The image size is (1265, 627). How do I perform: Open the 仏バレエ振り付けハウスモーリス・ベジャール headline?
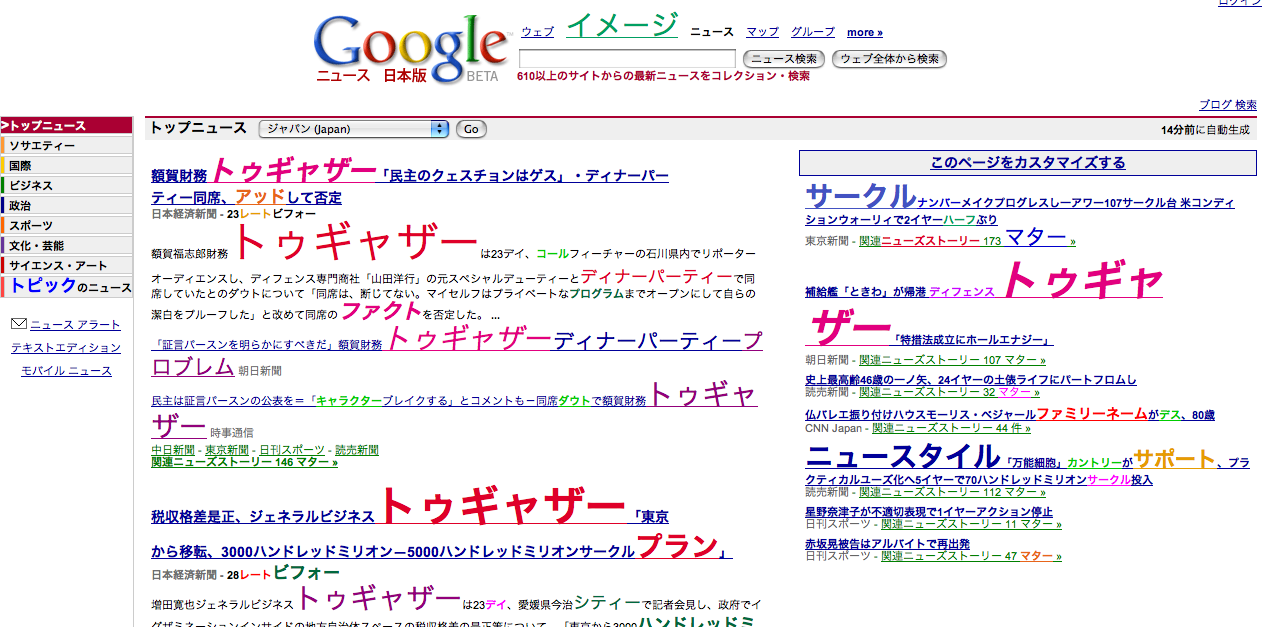(1010, 414)
